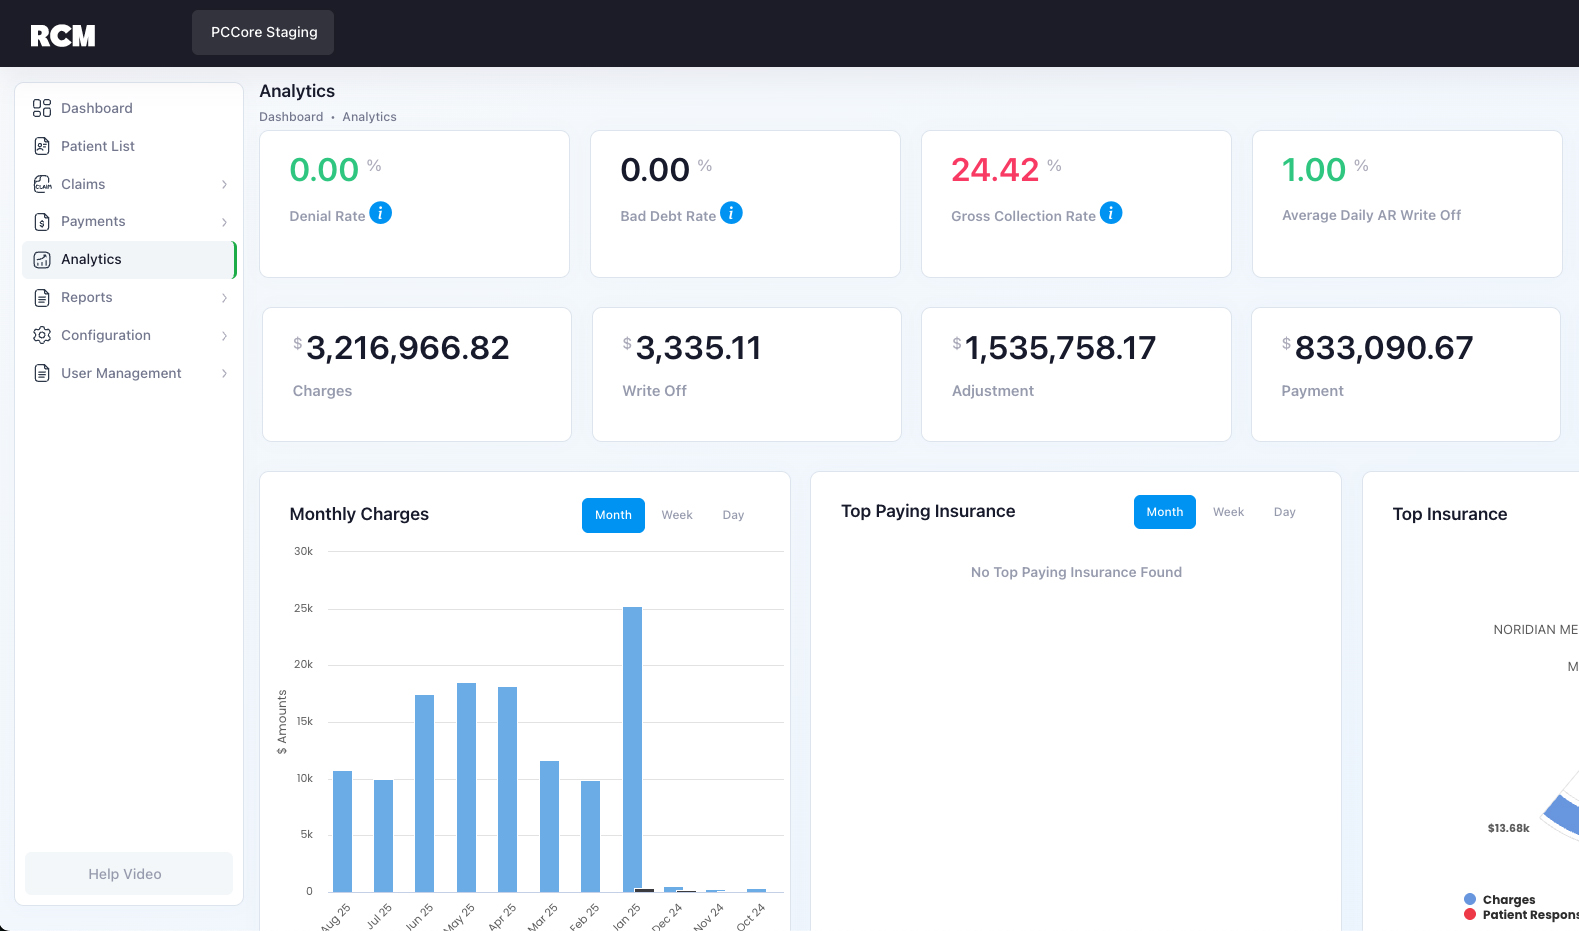Switch Monthly Charges to Week view
Screen dimensions: 1579x931
(677, 515)
